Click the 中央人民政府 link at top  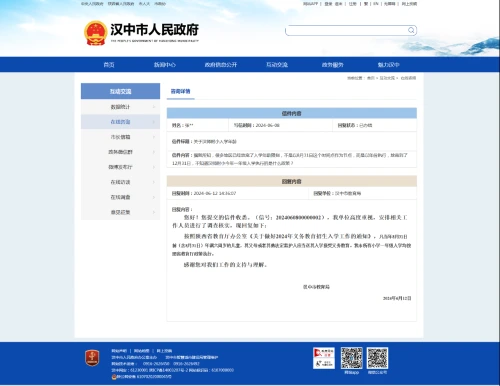tap(92, 4)
